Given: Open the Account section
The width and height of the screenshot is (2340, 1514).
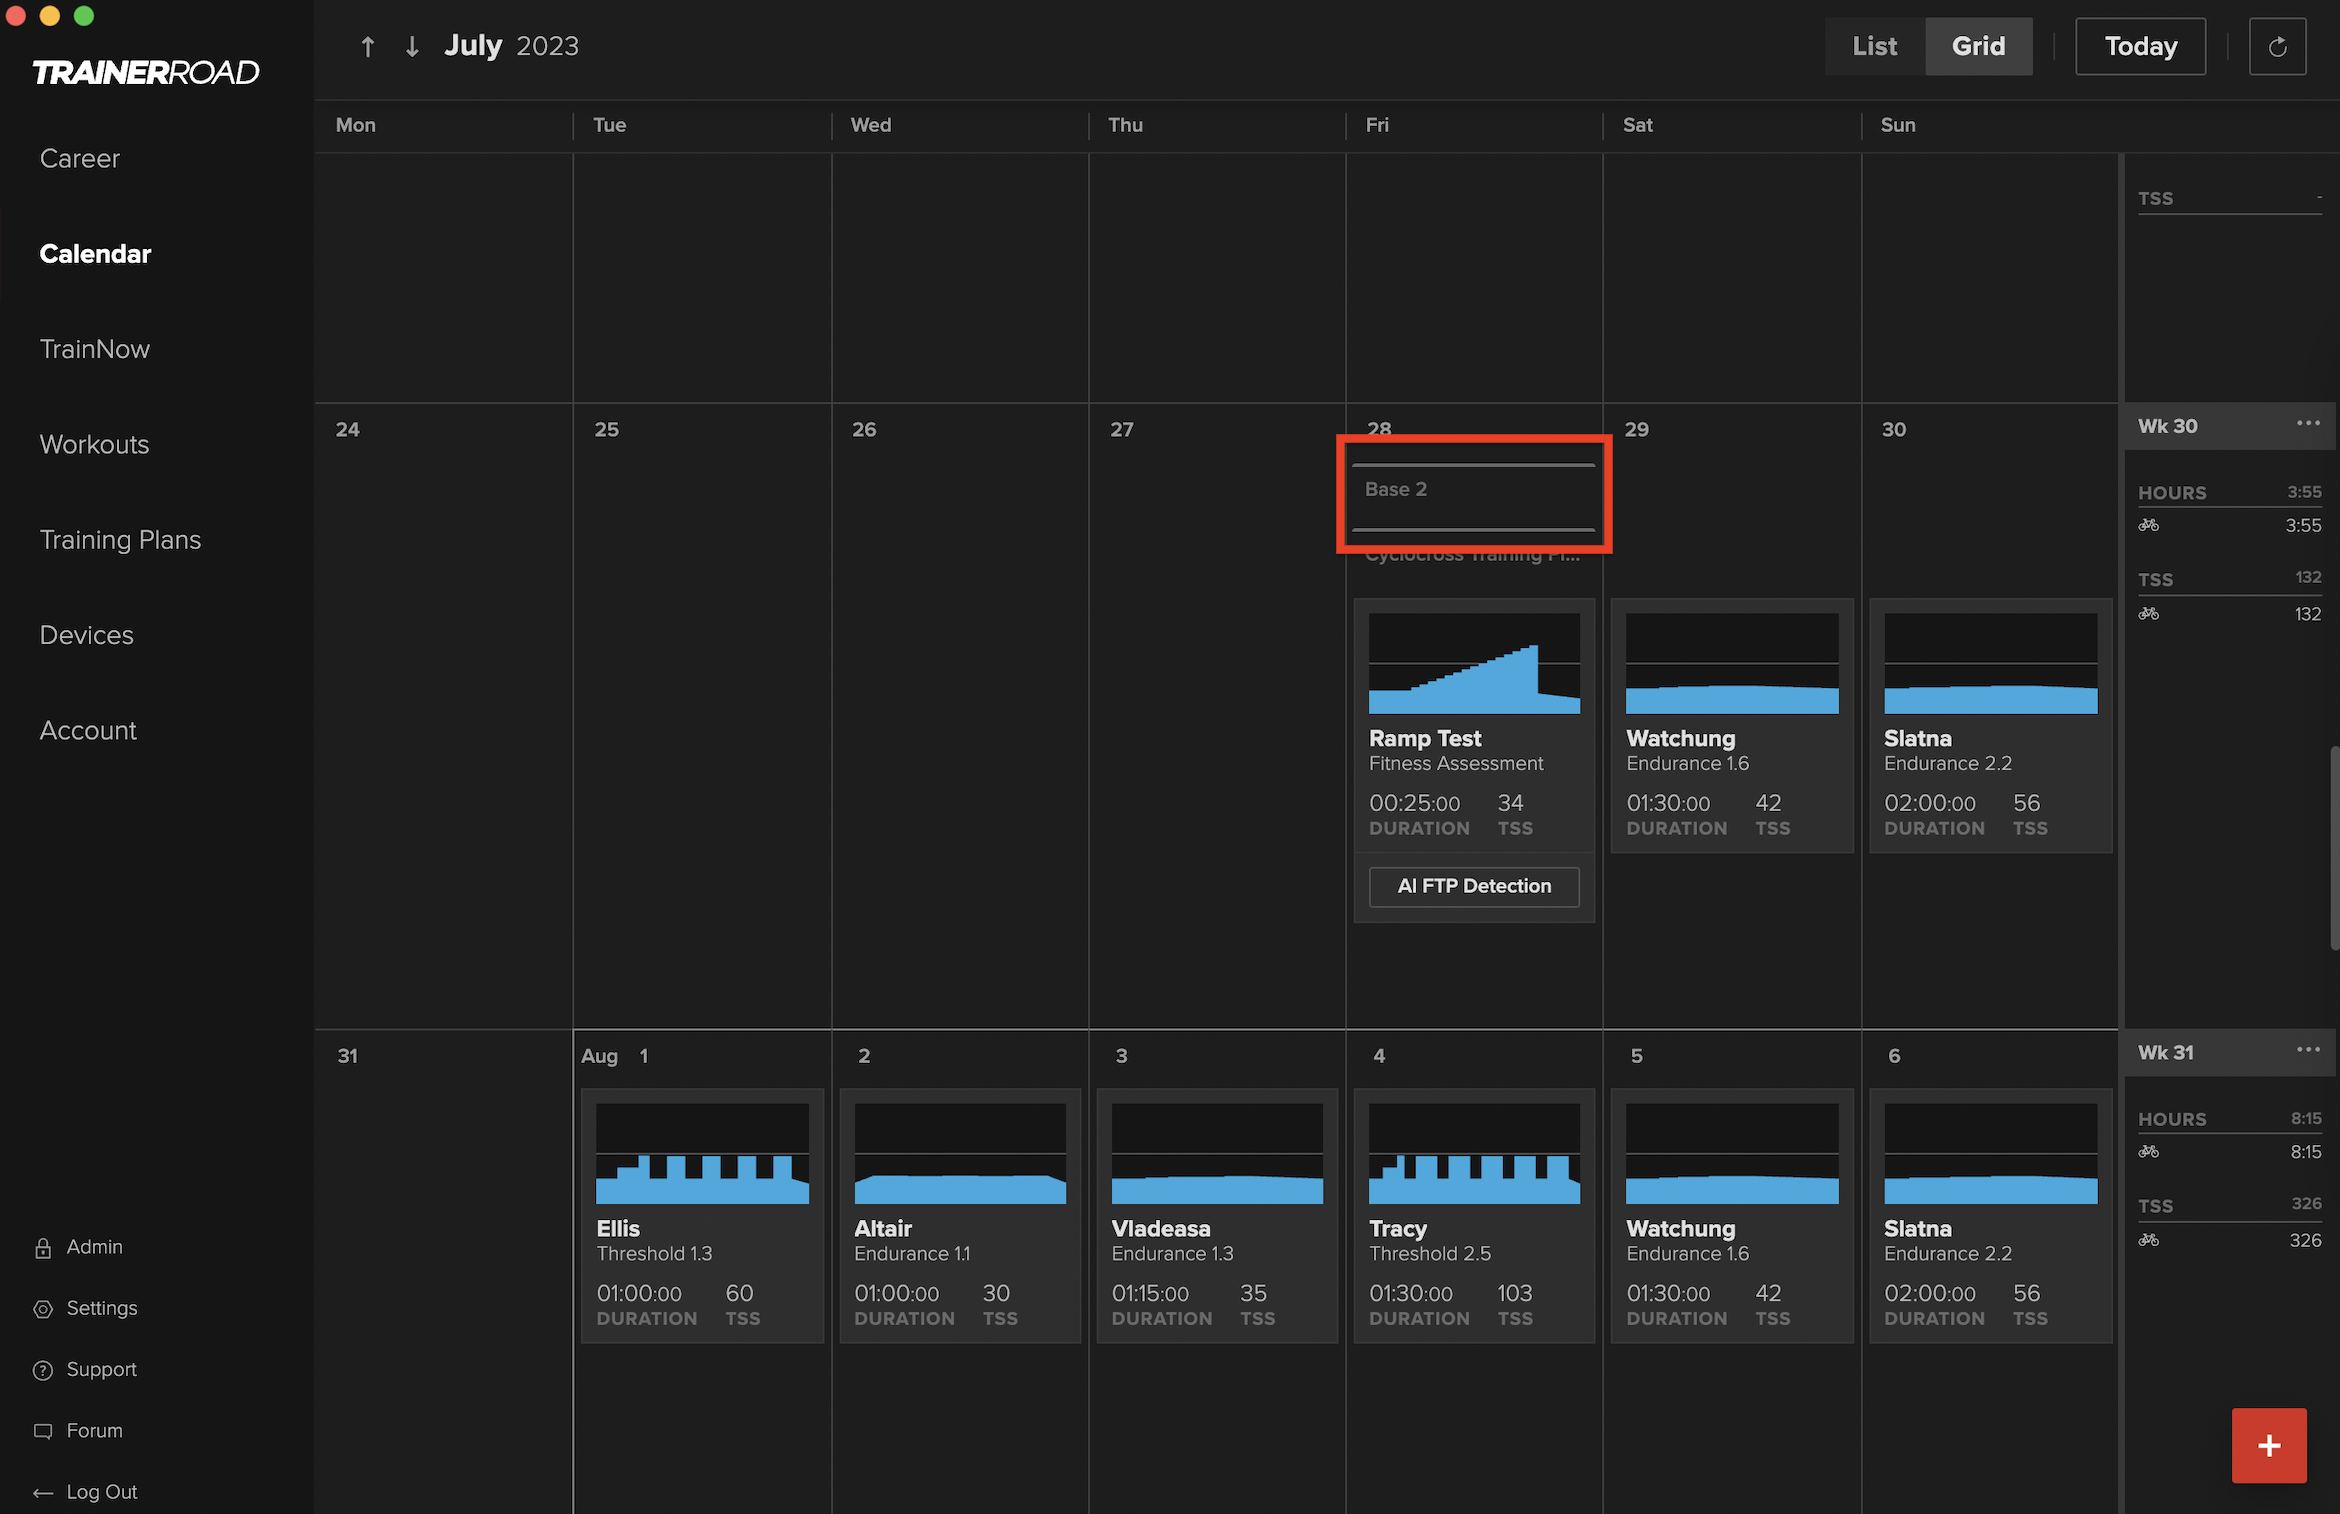Looking at the screenshot, I should (88, 730).
